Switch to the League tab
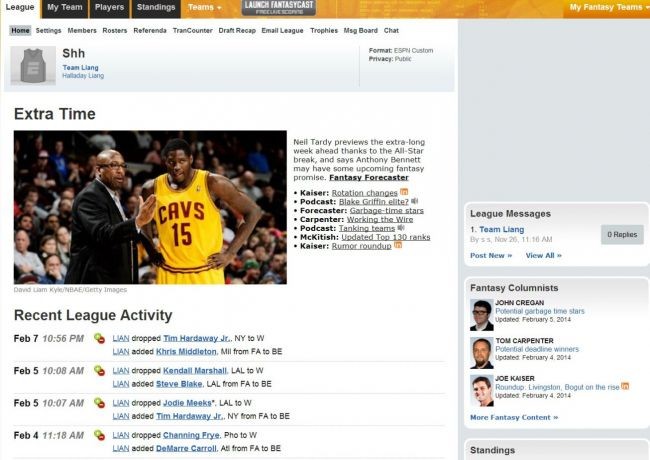This screenshot has height=460, width=650. pos(20,7)
